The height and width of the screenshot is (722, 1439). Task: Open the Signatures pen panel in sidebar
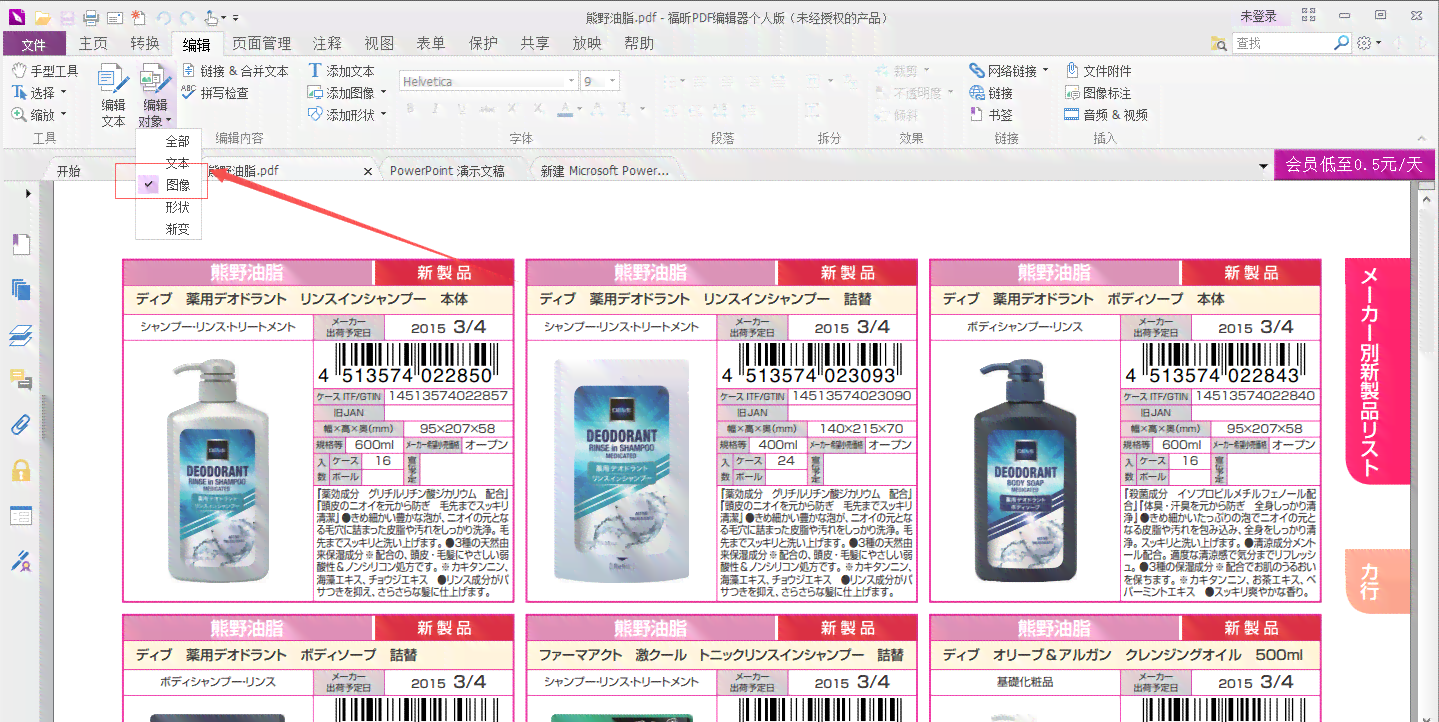coord(21,560)
